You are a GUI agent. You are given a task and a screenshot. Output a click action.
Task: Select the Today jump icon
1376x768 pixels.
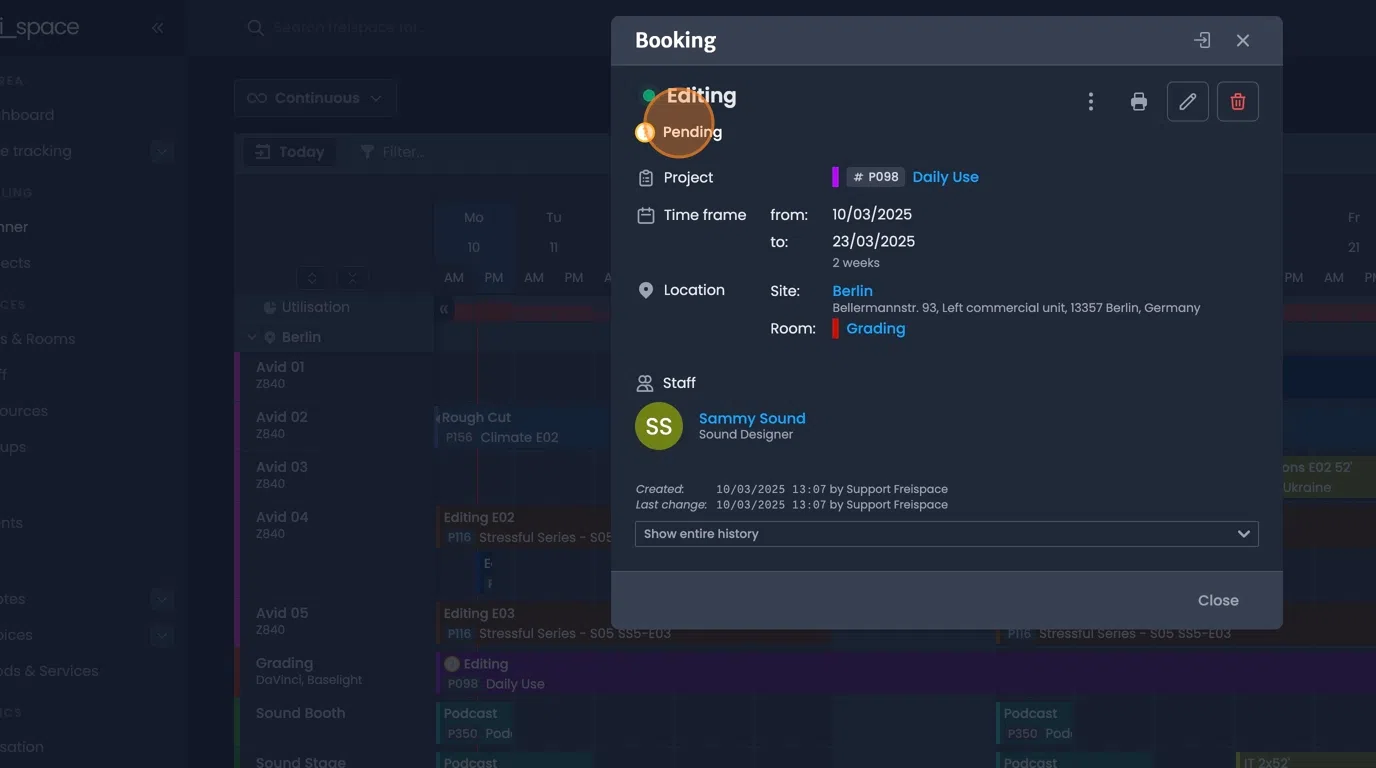[x=262, y=151]
